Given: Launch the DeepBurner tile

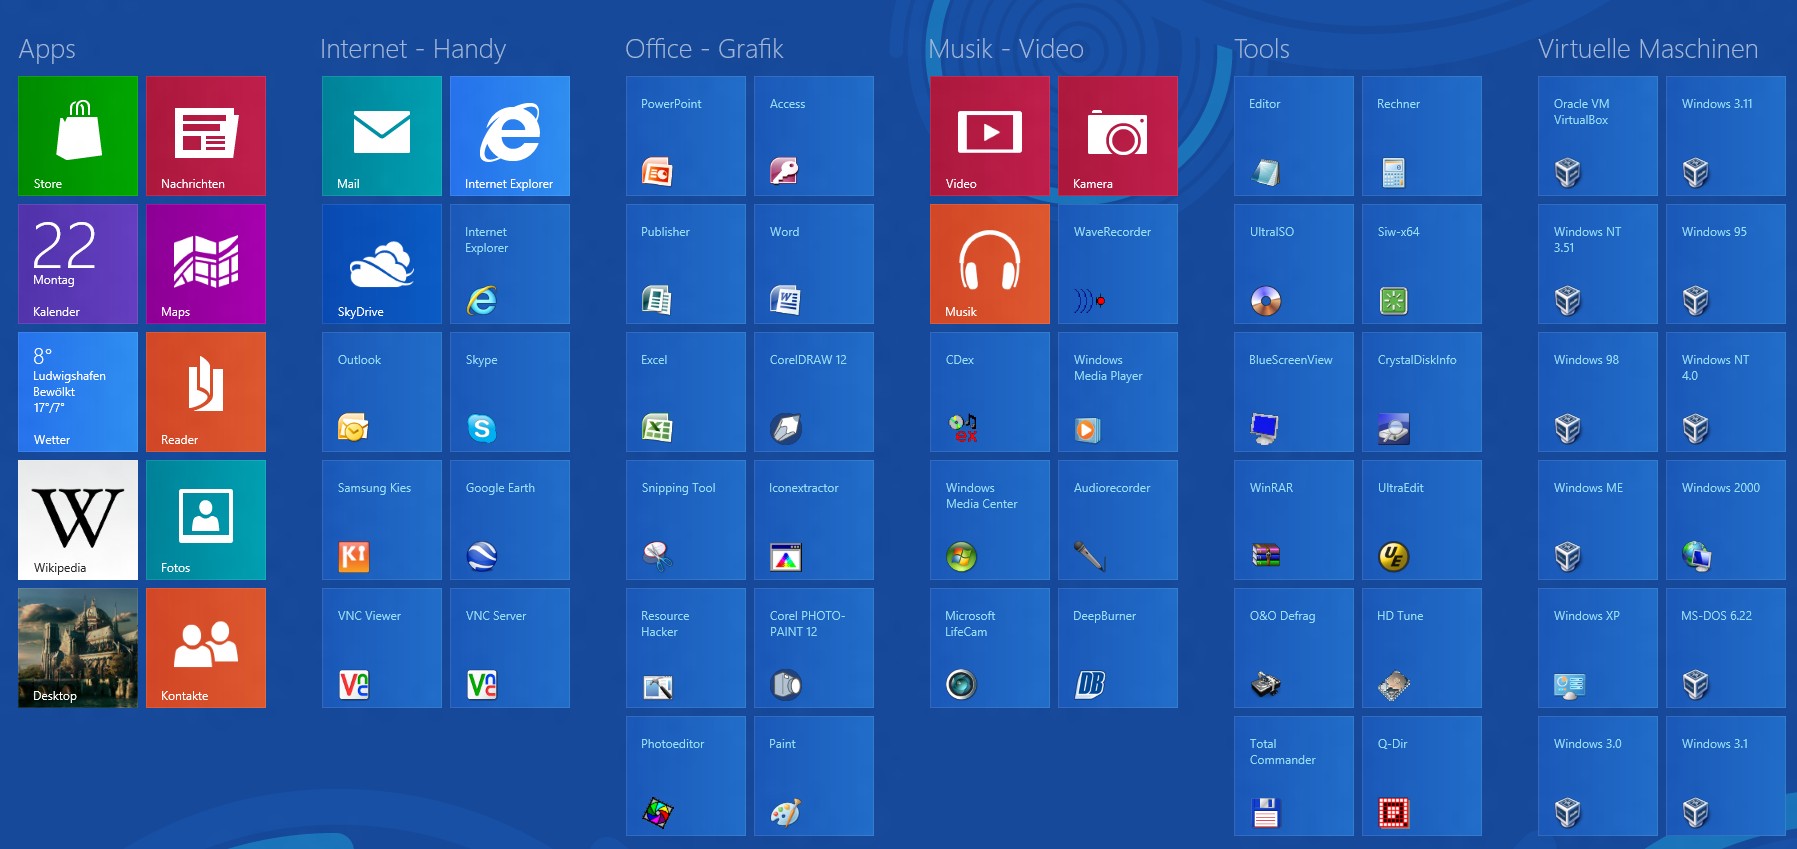Looking at the screenshot, I should (1118, 648).
